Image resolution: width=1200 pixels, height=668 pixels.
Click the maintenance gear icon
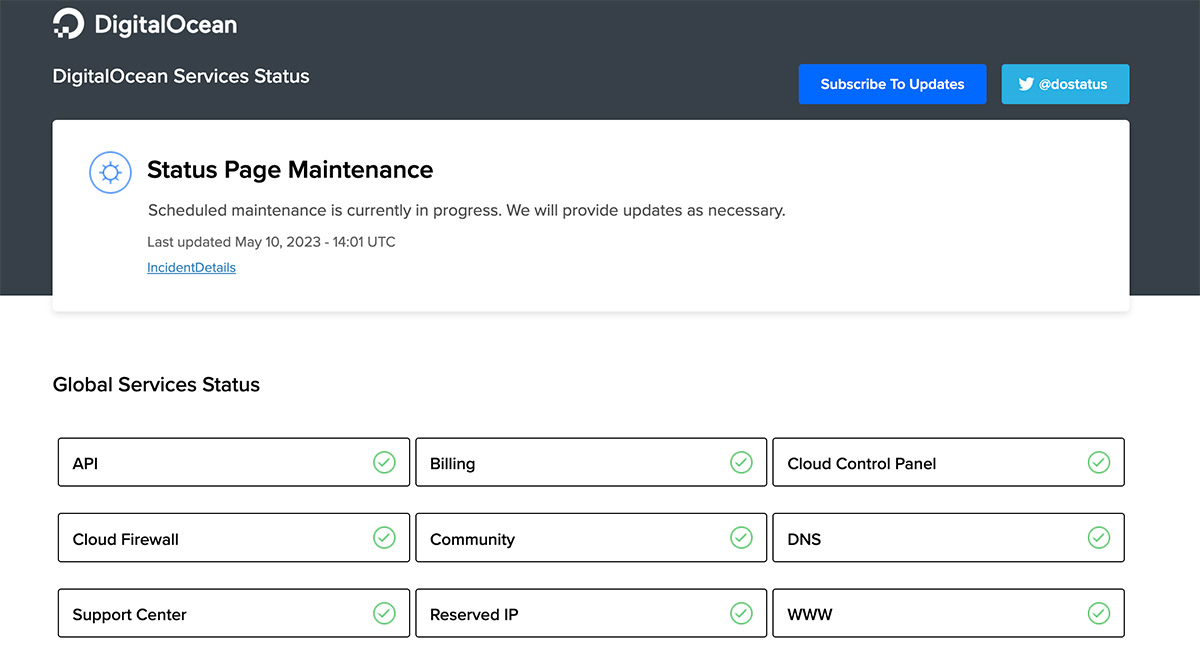pos(110,172)
